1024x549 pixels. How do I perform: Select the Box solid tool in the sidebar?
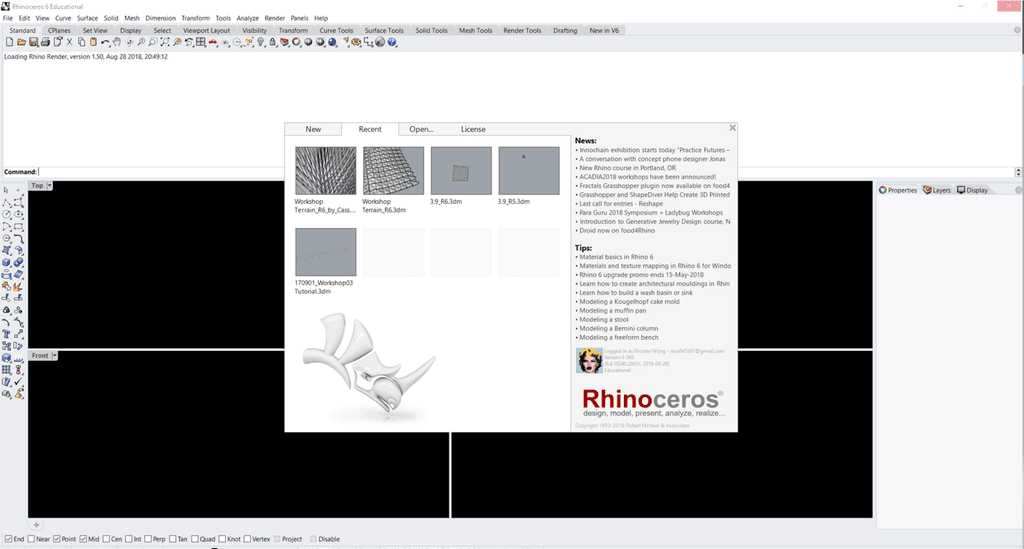pos(7,262)
